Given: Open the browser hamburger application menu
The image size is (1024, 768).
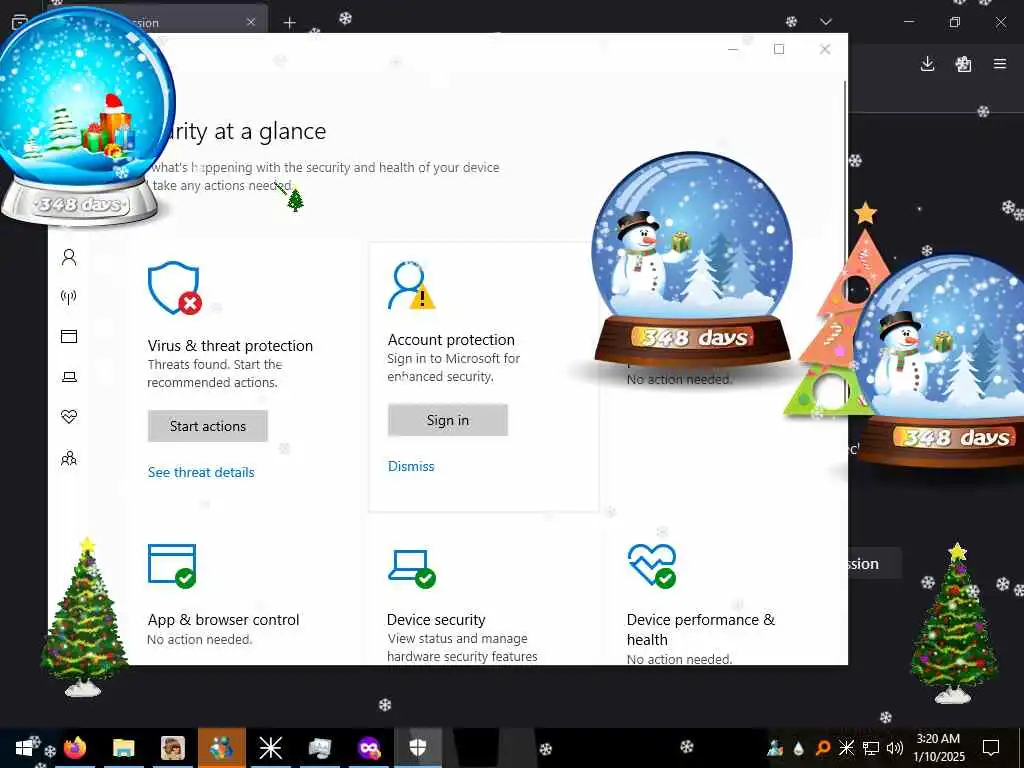Looking at the screenshot, I should tap(1000, 63).
